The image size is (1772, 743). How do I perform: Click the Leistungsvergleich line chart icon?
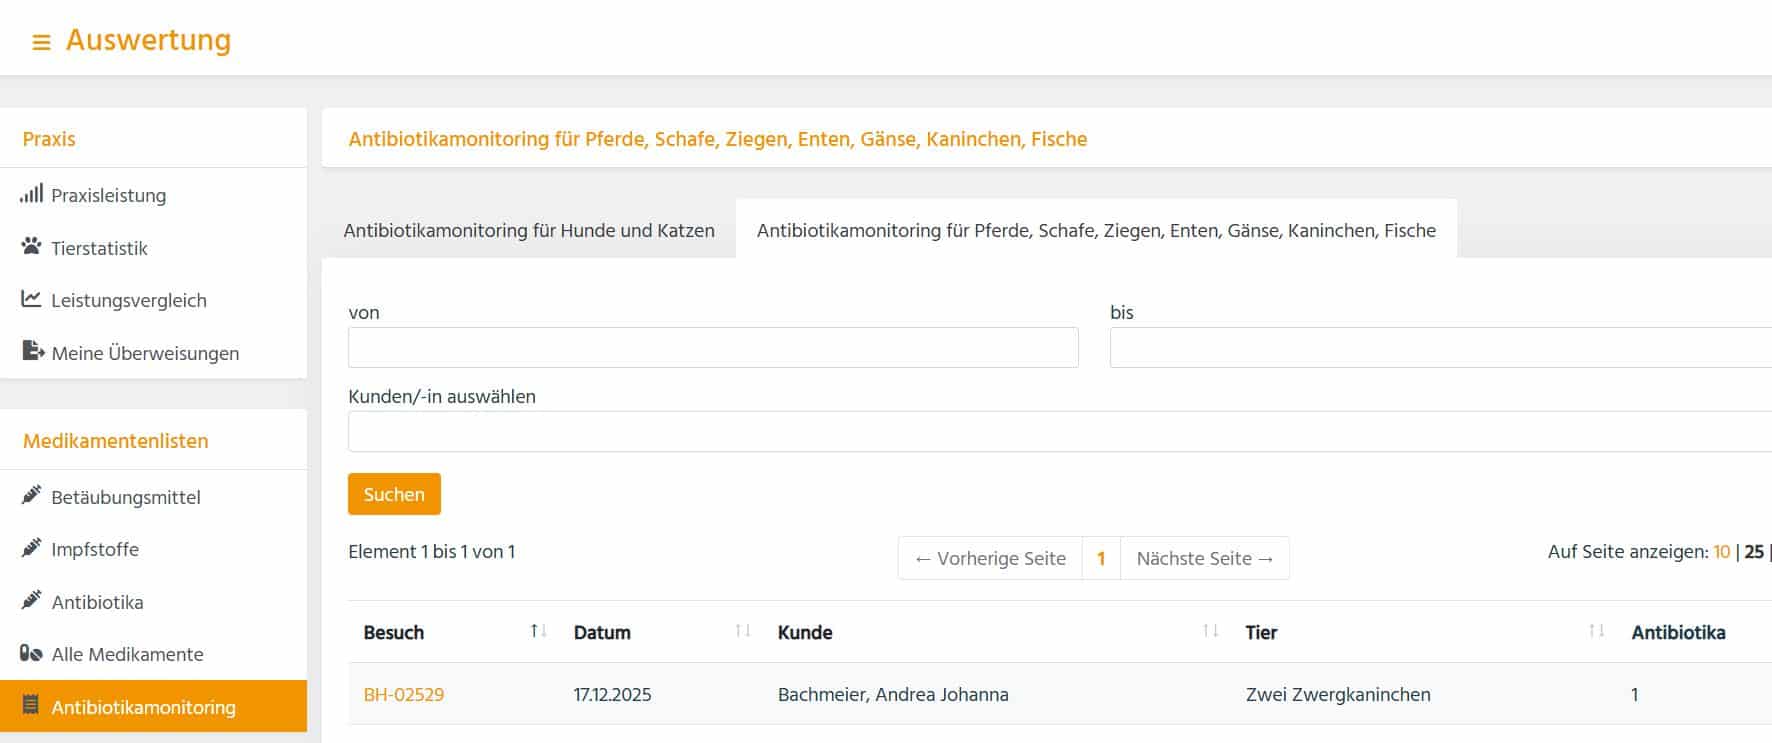31,299
